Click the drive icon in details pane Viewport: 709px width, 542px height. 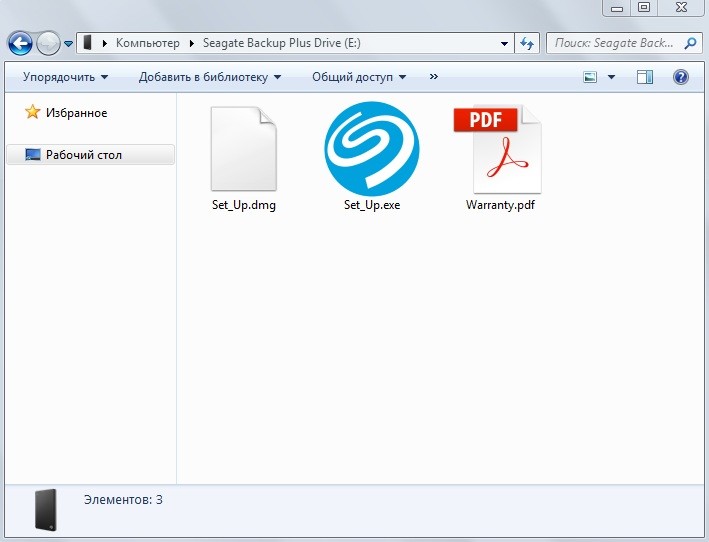click(46, 509)
